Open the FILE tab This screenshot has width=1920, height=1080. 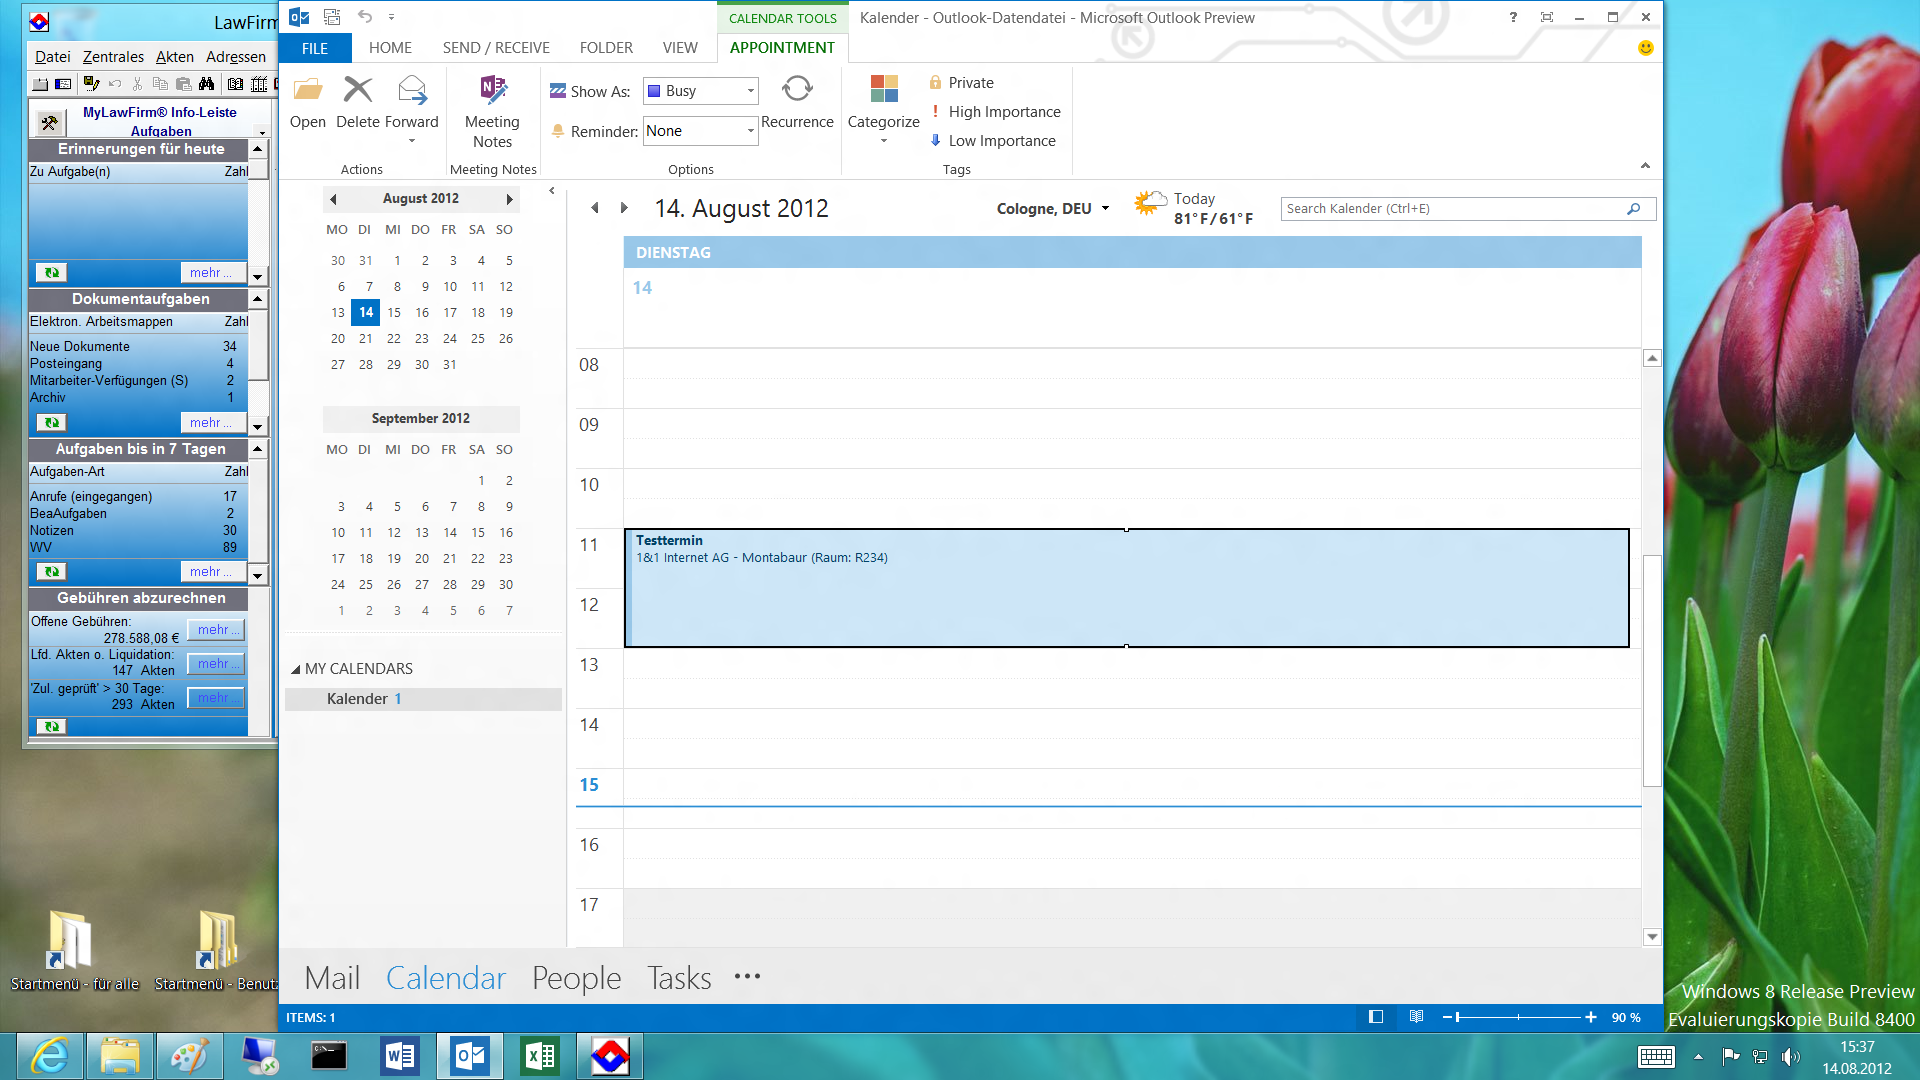pos(315,48)
